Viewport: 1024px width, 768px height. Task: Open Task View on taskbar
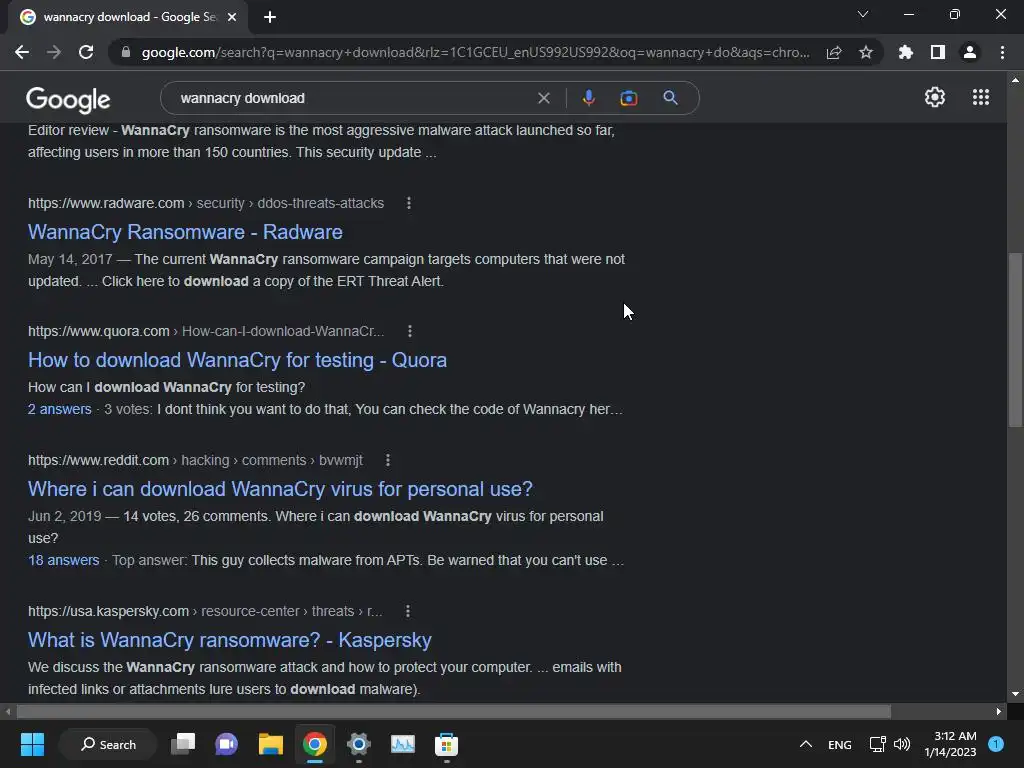pyautogui.click(x=183, y=744)
